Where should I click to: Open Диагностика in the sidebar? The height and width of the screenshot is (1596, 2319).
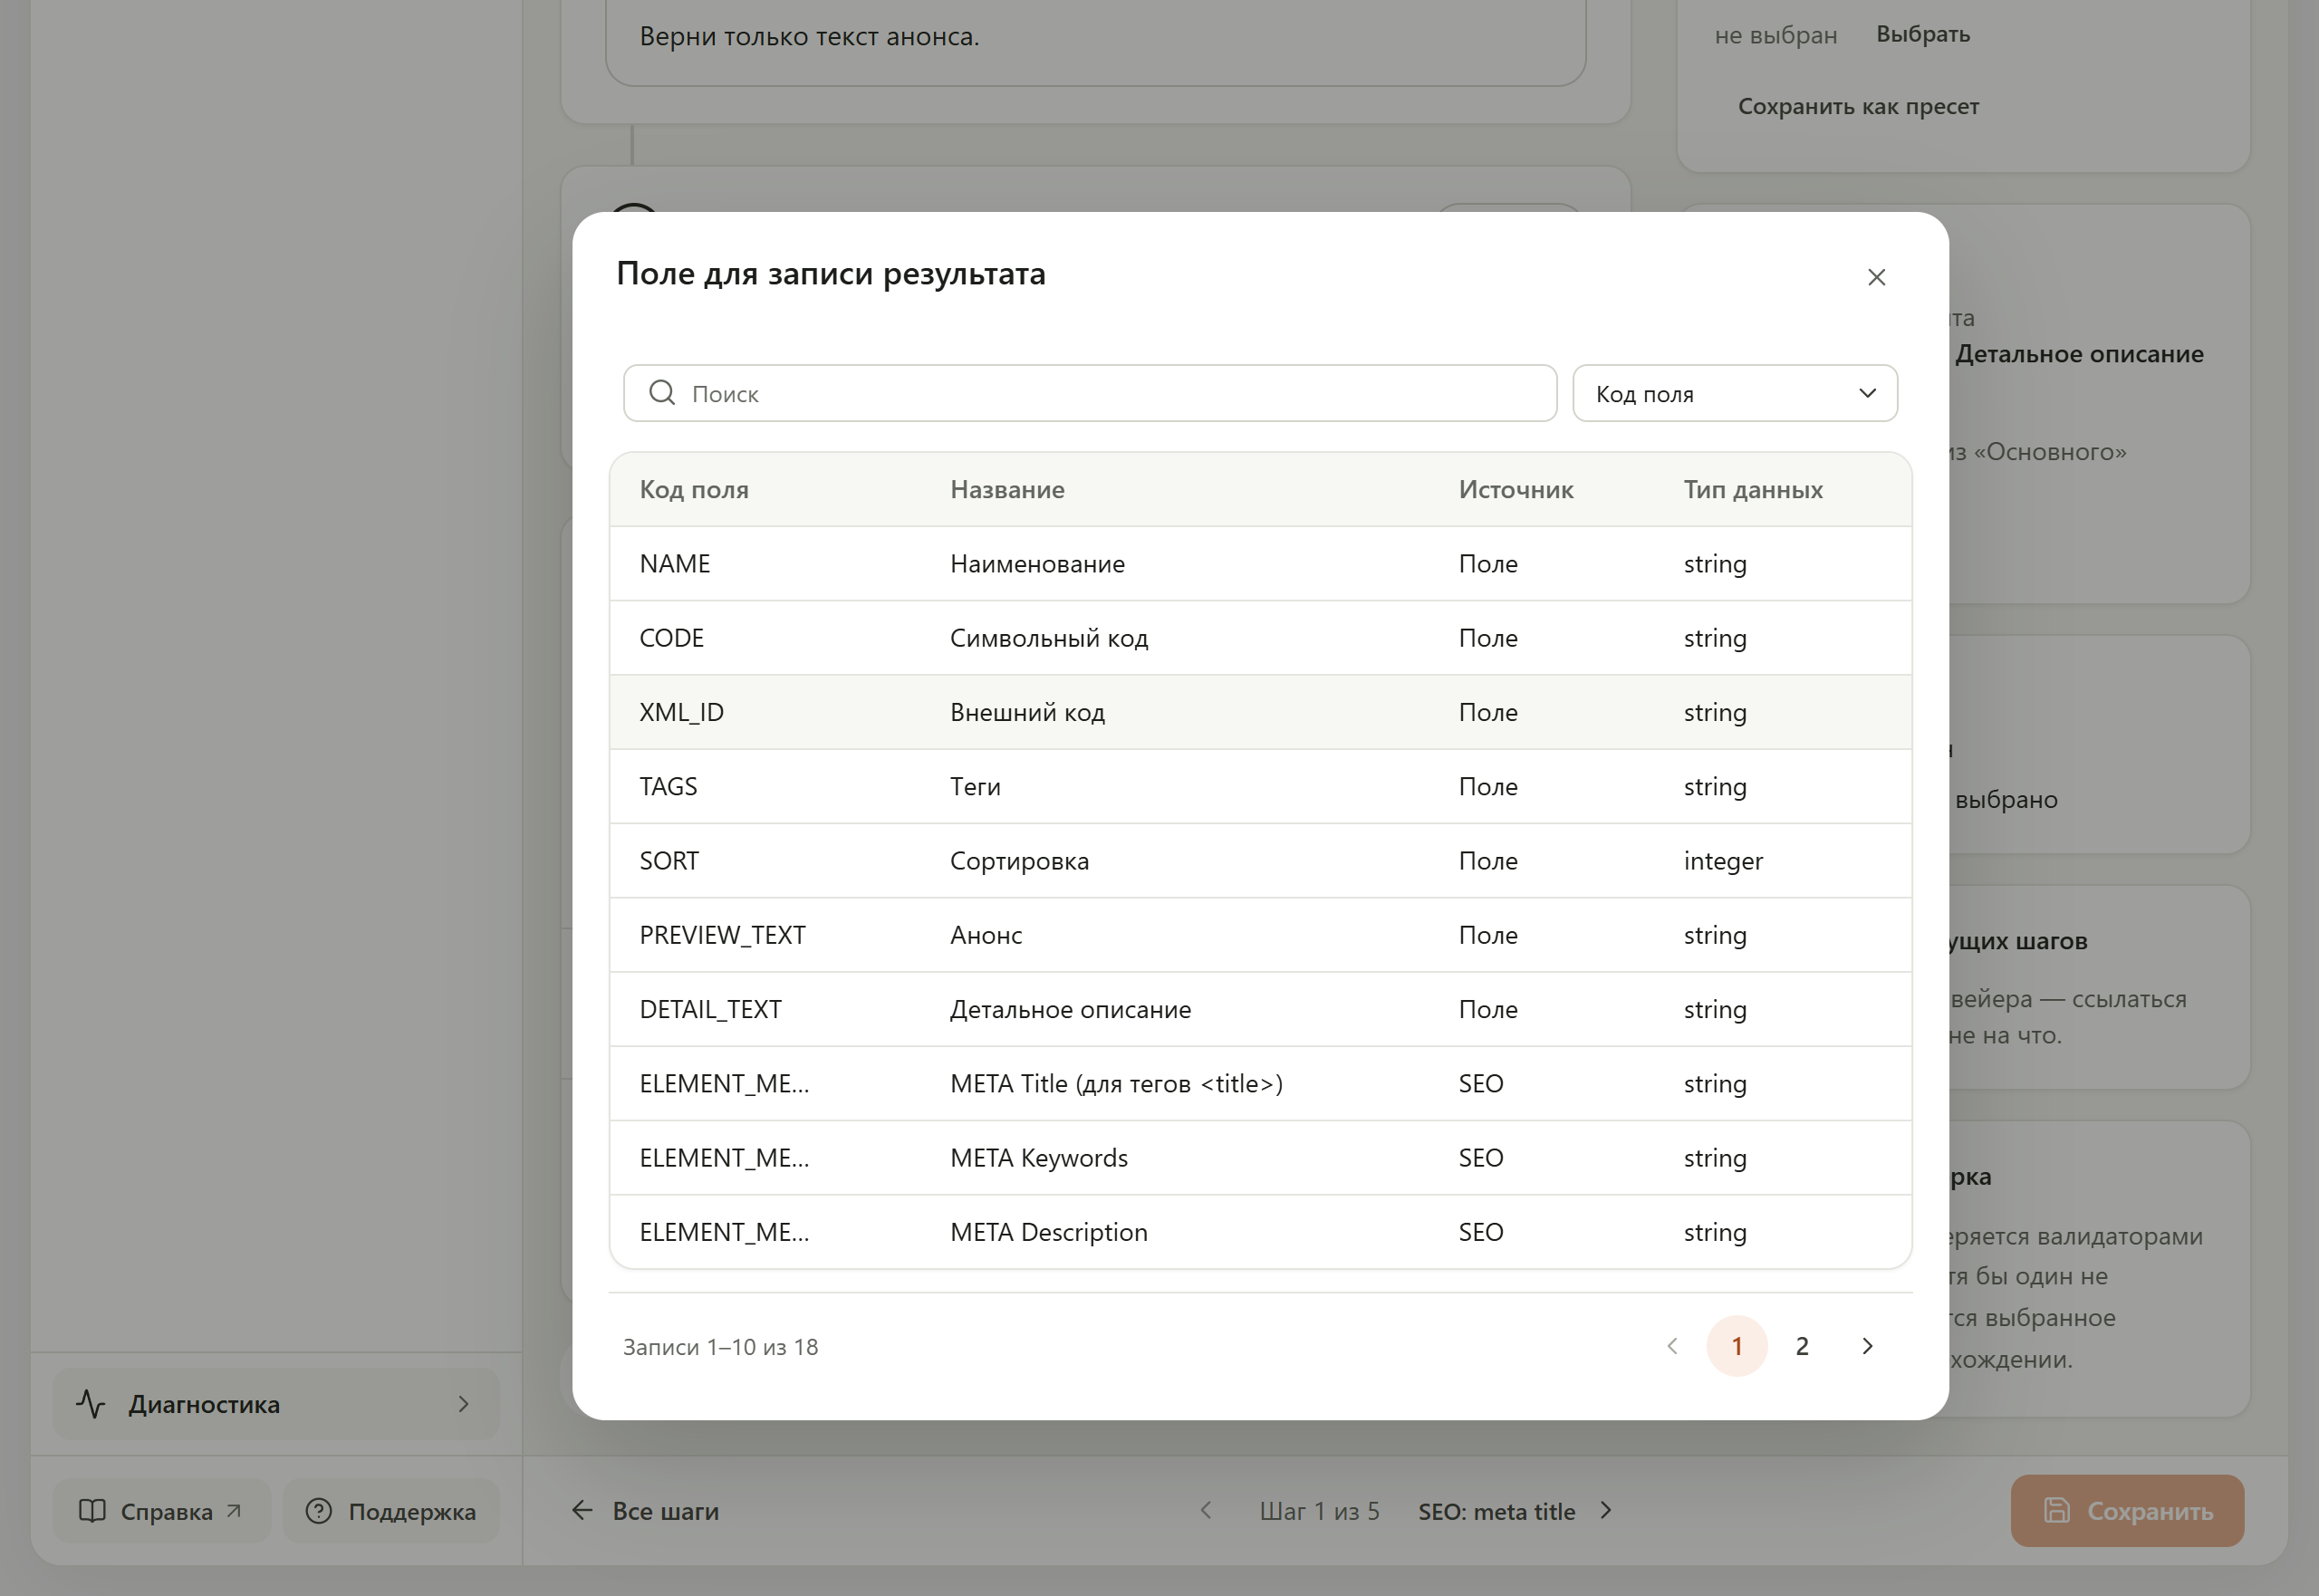(x=276, y=1404)
